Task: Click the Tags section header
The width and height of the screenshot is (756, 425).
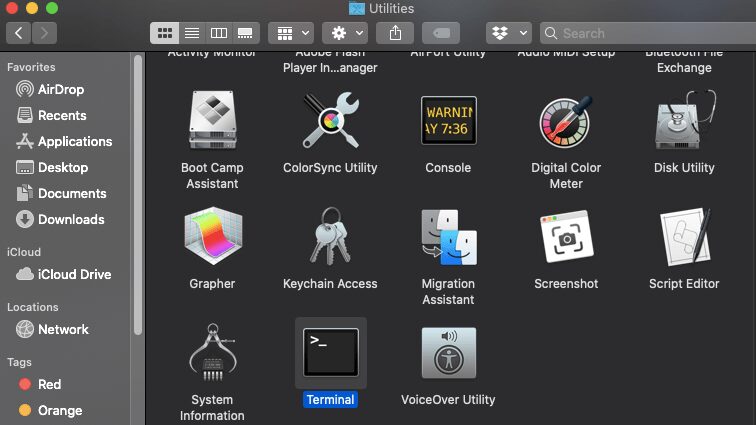Action: click(19, 362)
